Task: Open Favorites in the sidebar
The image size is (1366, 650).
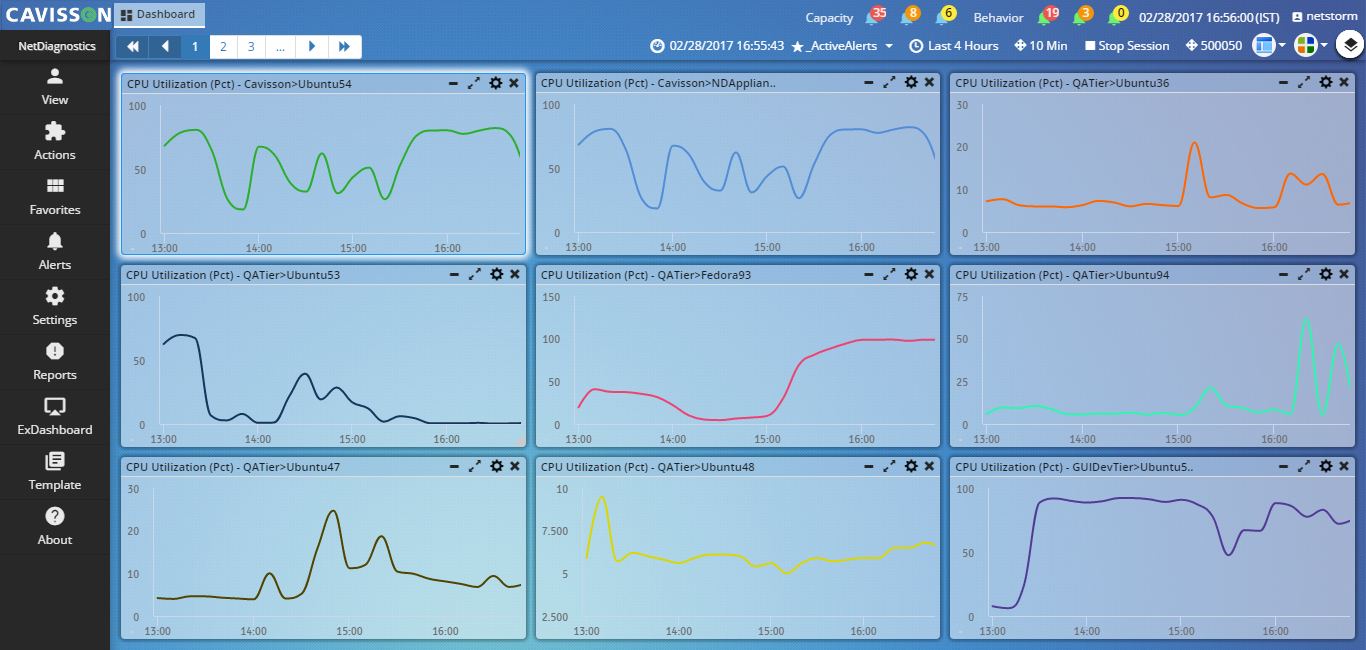Action: coord(55,197)
